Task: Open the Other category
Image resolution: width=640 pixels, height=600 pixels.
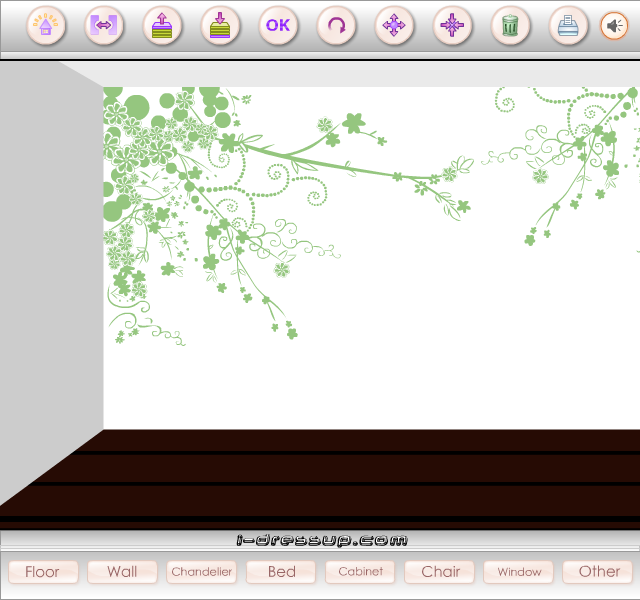Action: point(598,572)
